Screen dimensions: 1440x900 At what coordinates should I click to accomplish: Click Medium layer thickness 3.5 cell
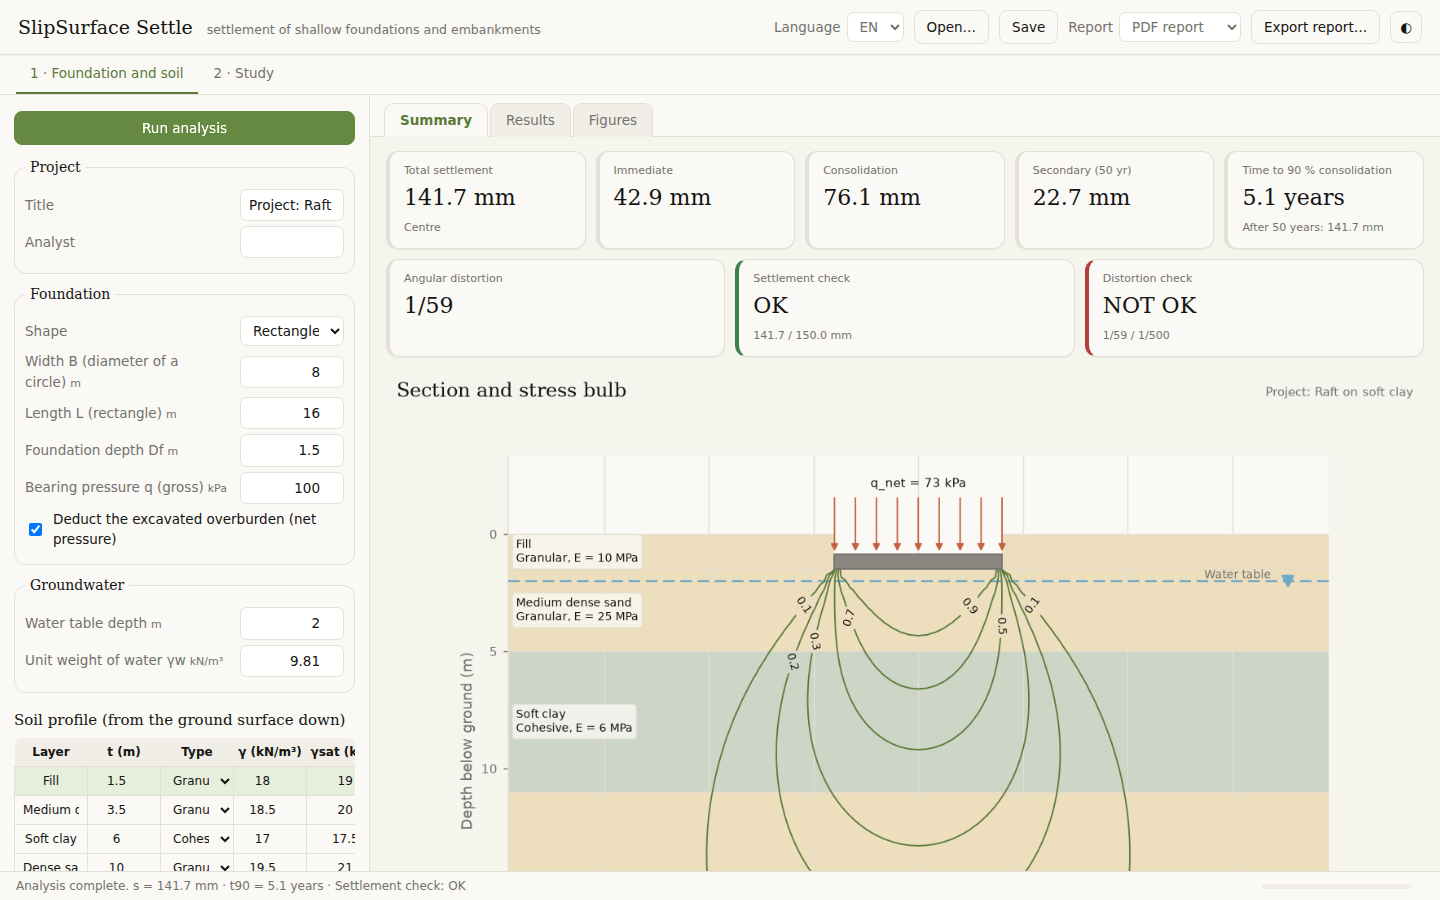pos(124,810)
